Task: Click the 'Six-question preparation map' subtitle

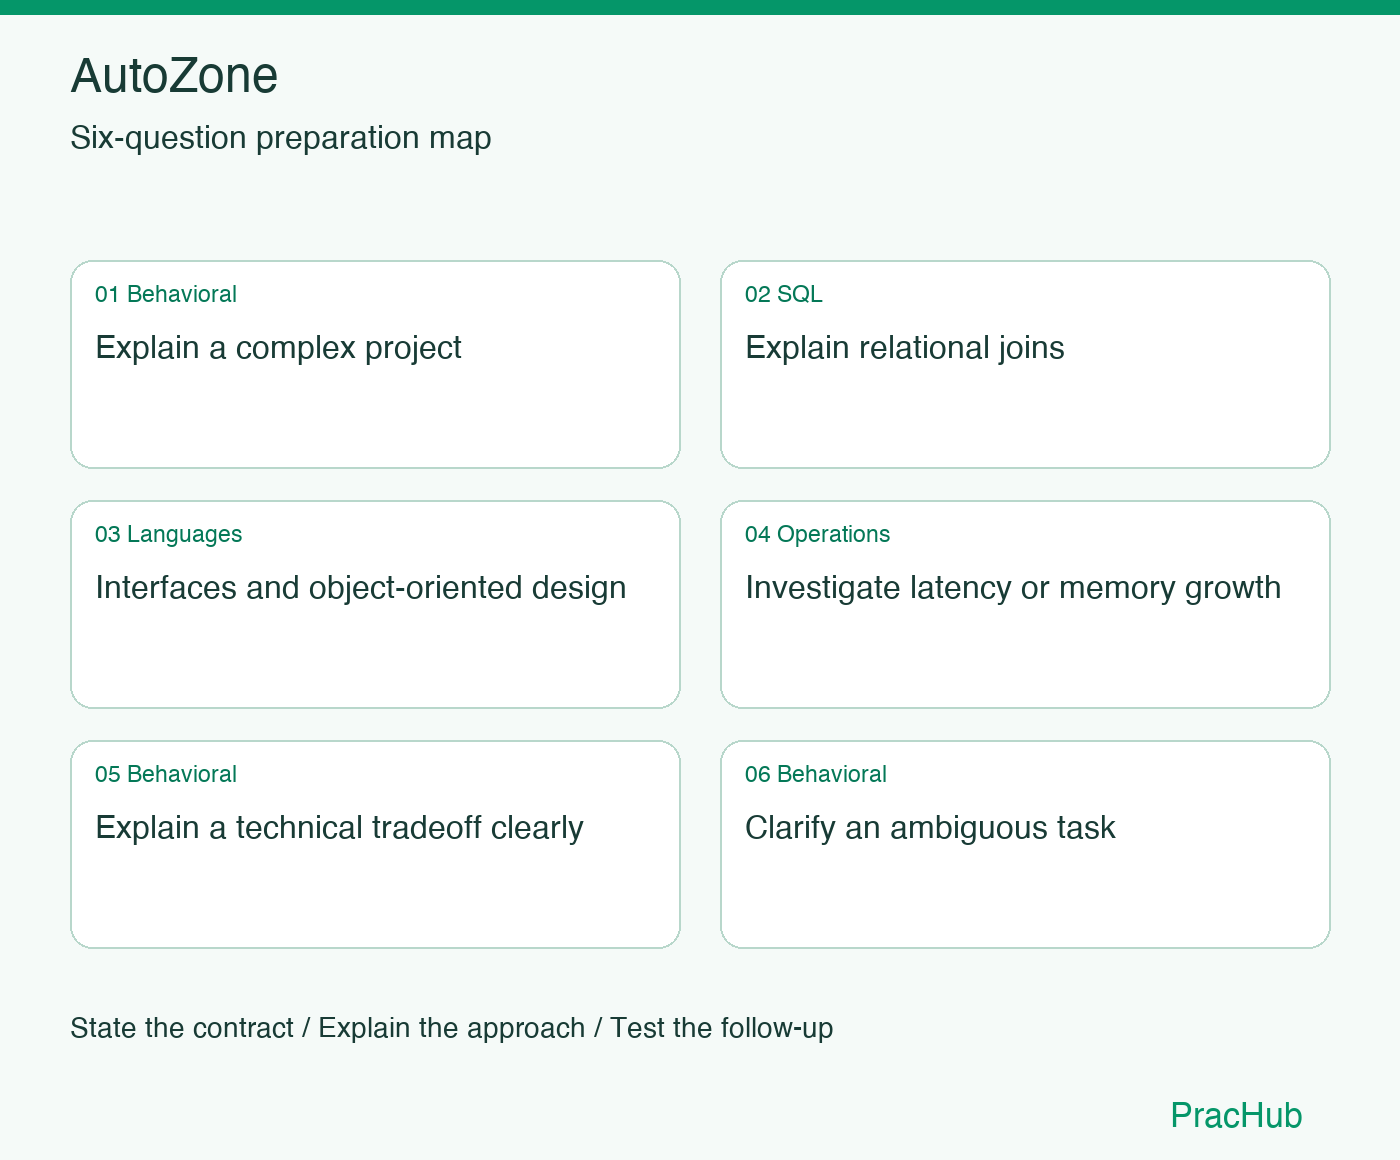Action: coord(281,138)
